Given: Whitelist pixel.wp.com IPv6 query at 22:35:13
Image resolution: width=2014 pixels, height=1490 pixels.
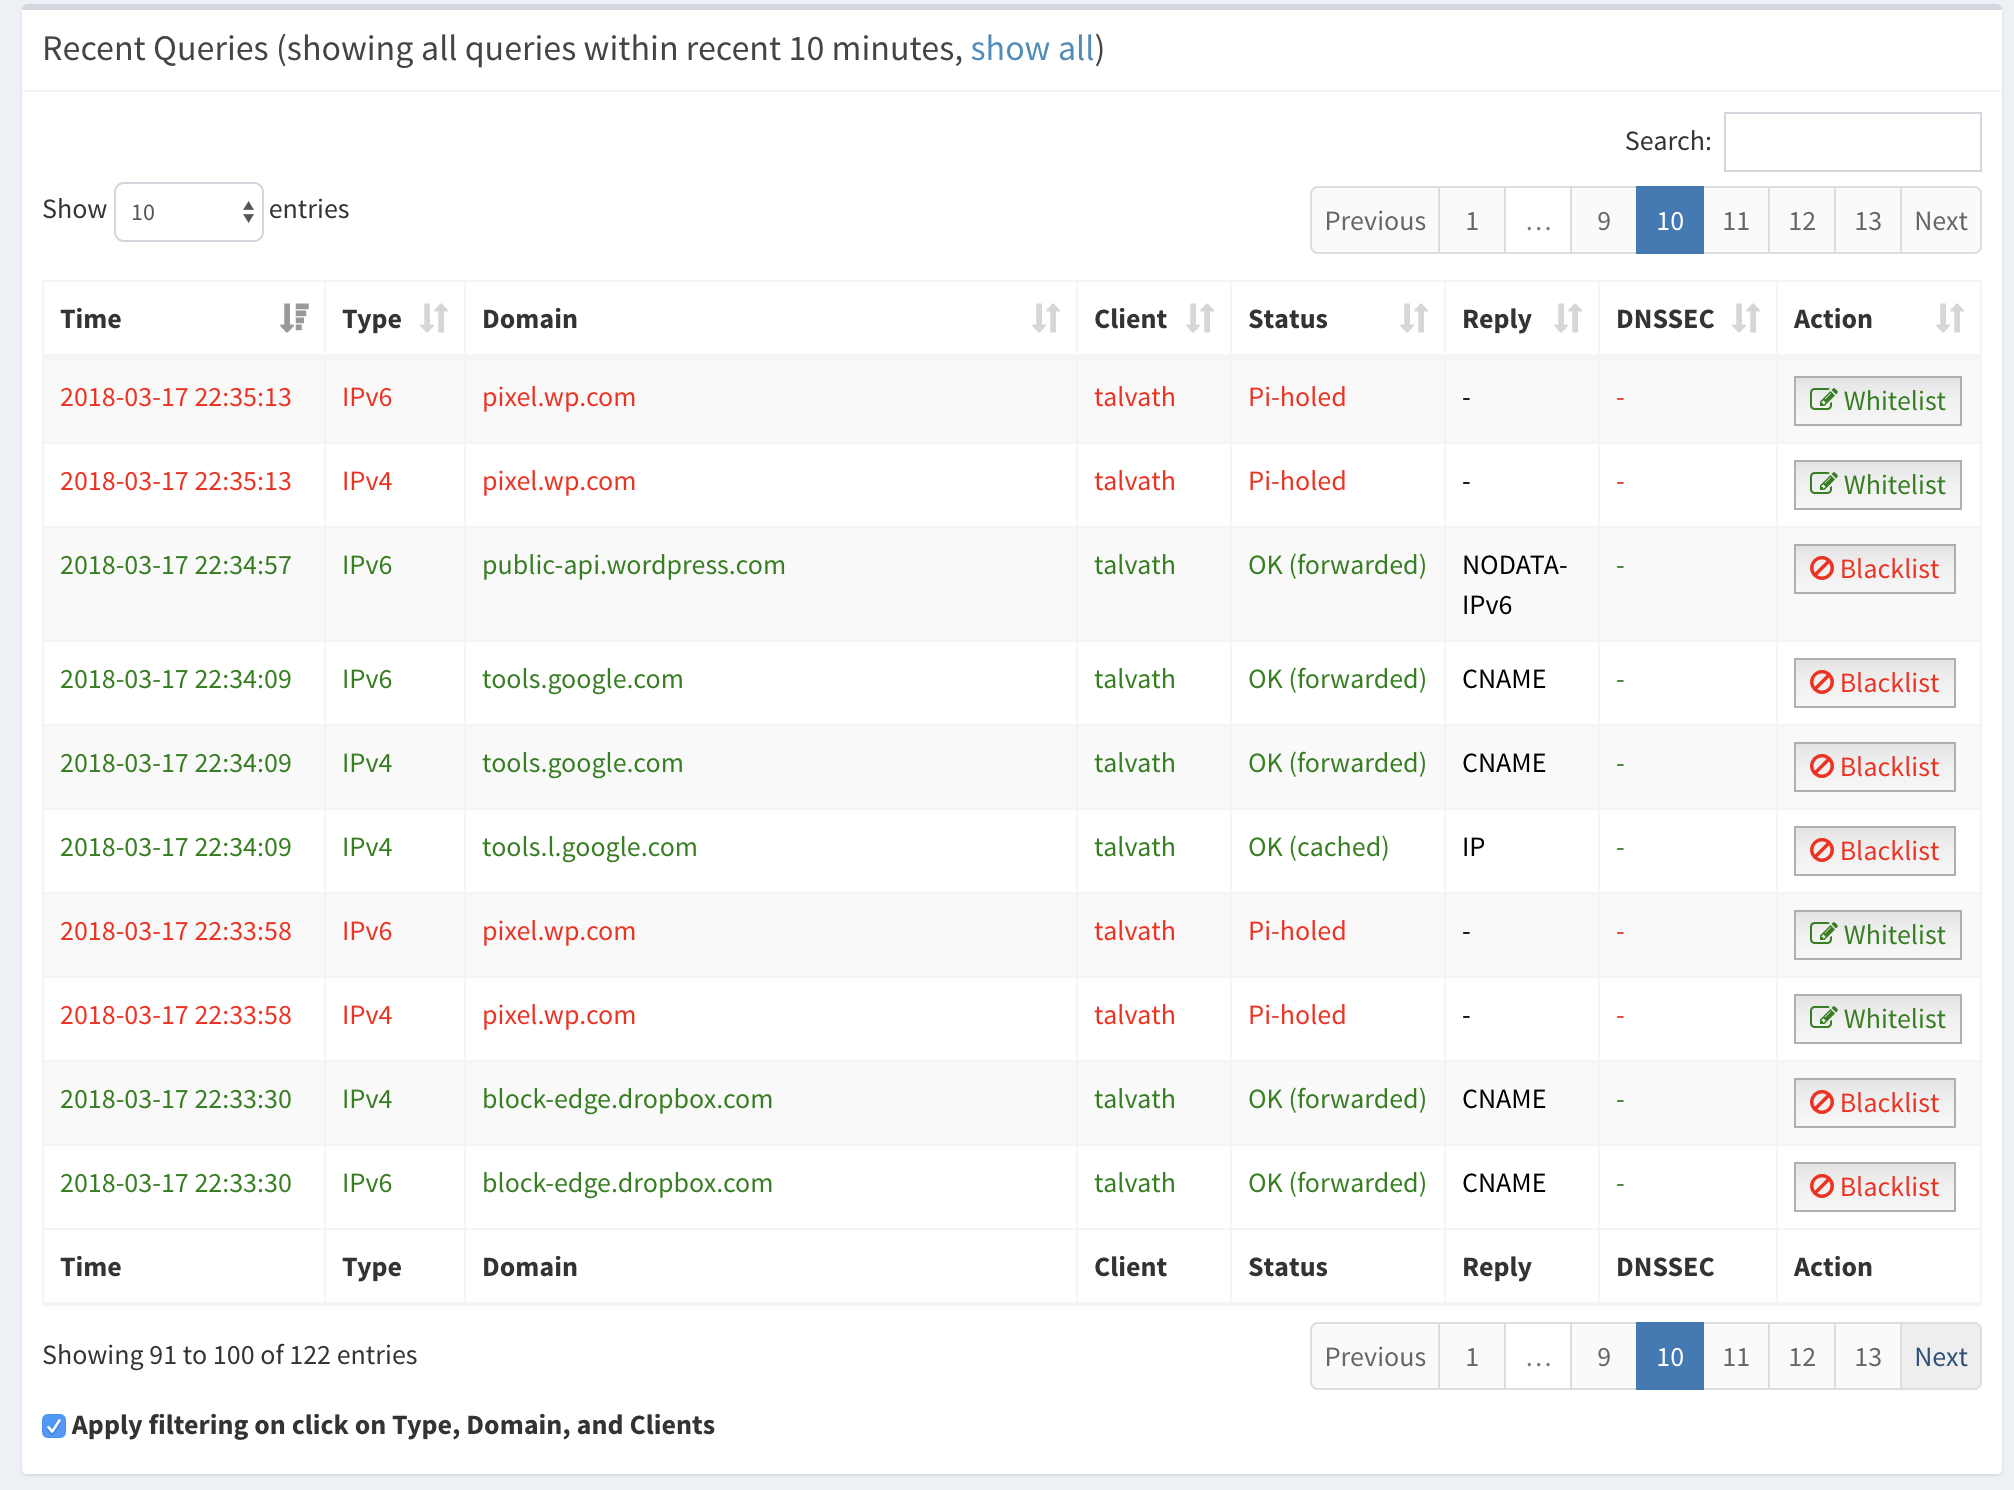Looking at the screenshot, I should tap(1877, 401).
